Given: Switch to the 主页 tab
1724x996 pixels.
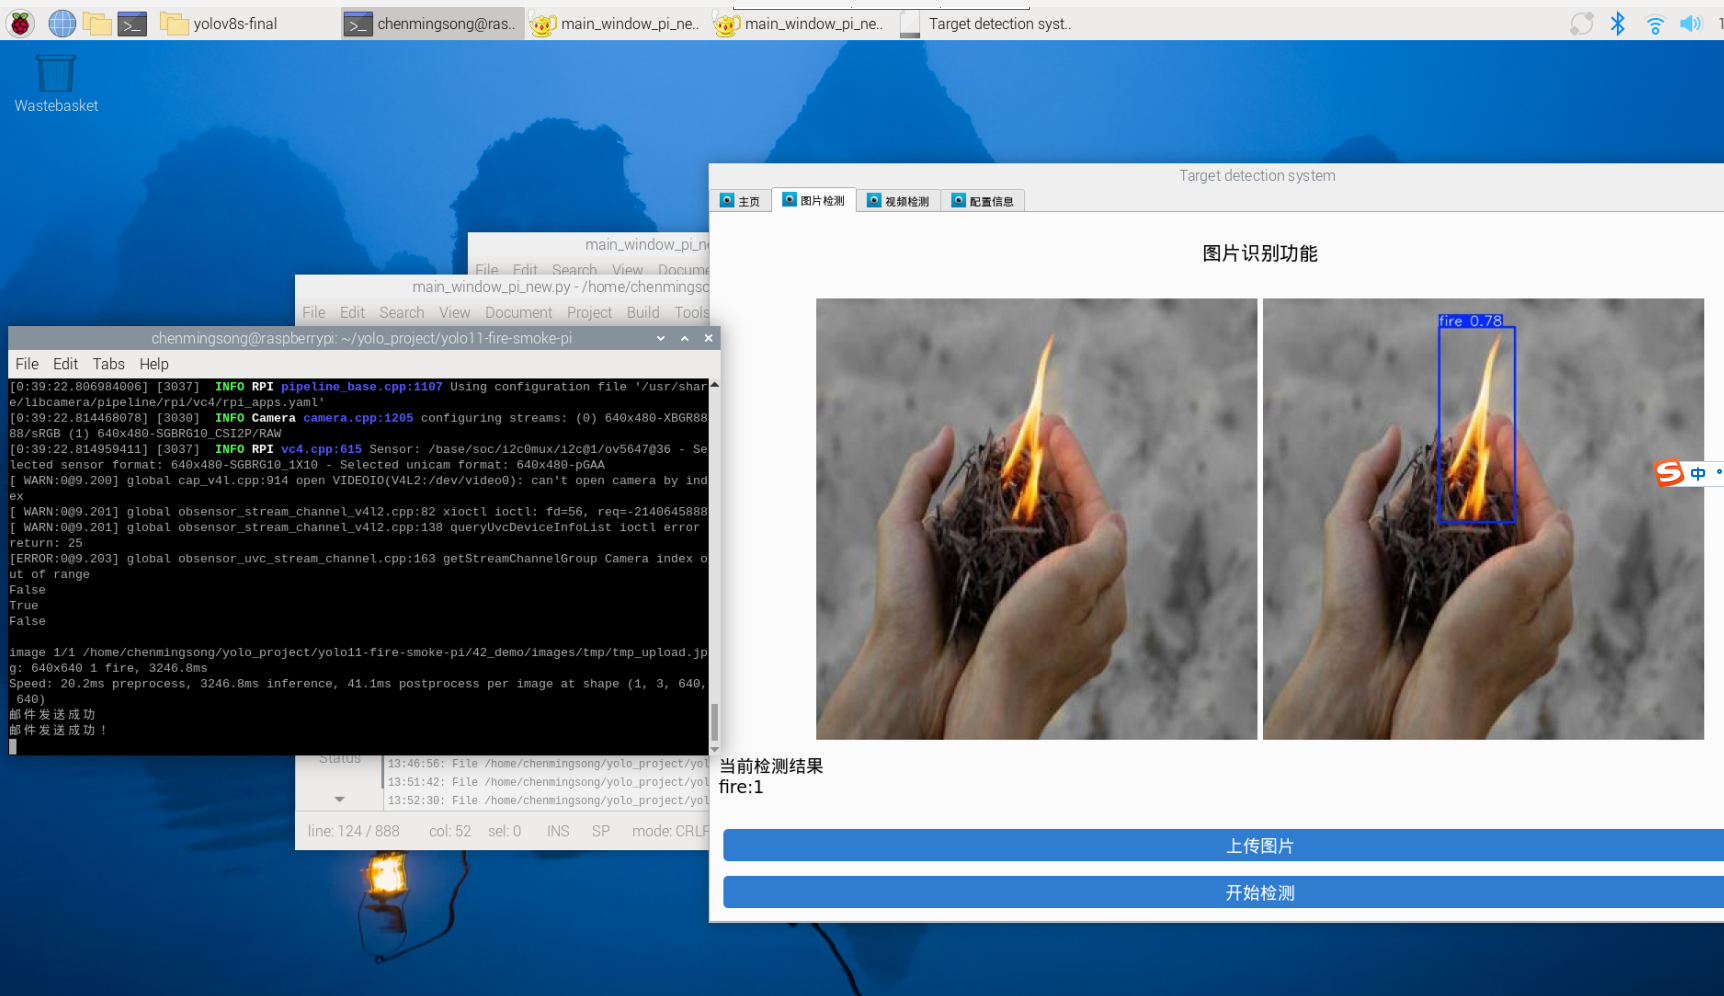Looking at the screenshot, I should (740, 201).
